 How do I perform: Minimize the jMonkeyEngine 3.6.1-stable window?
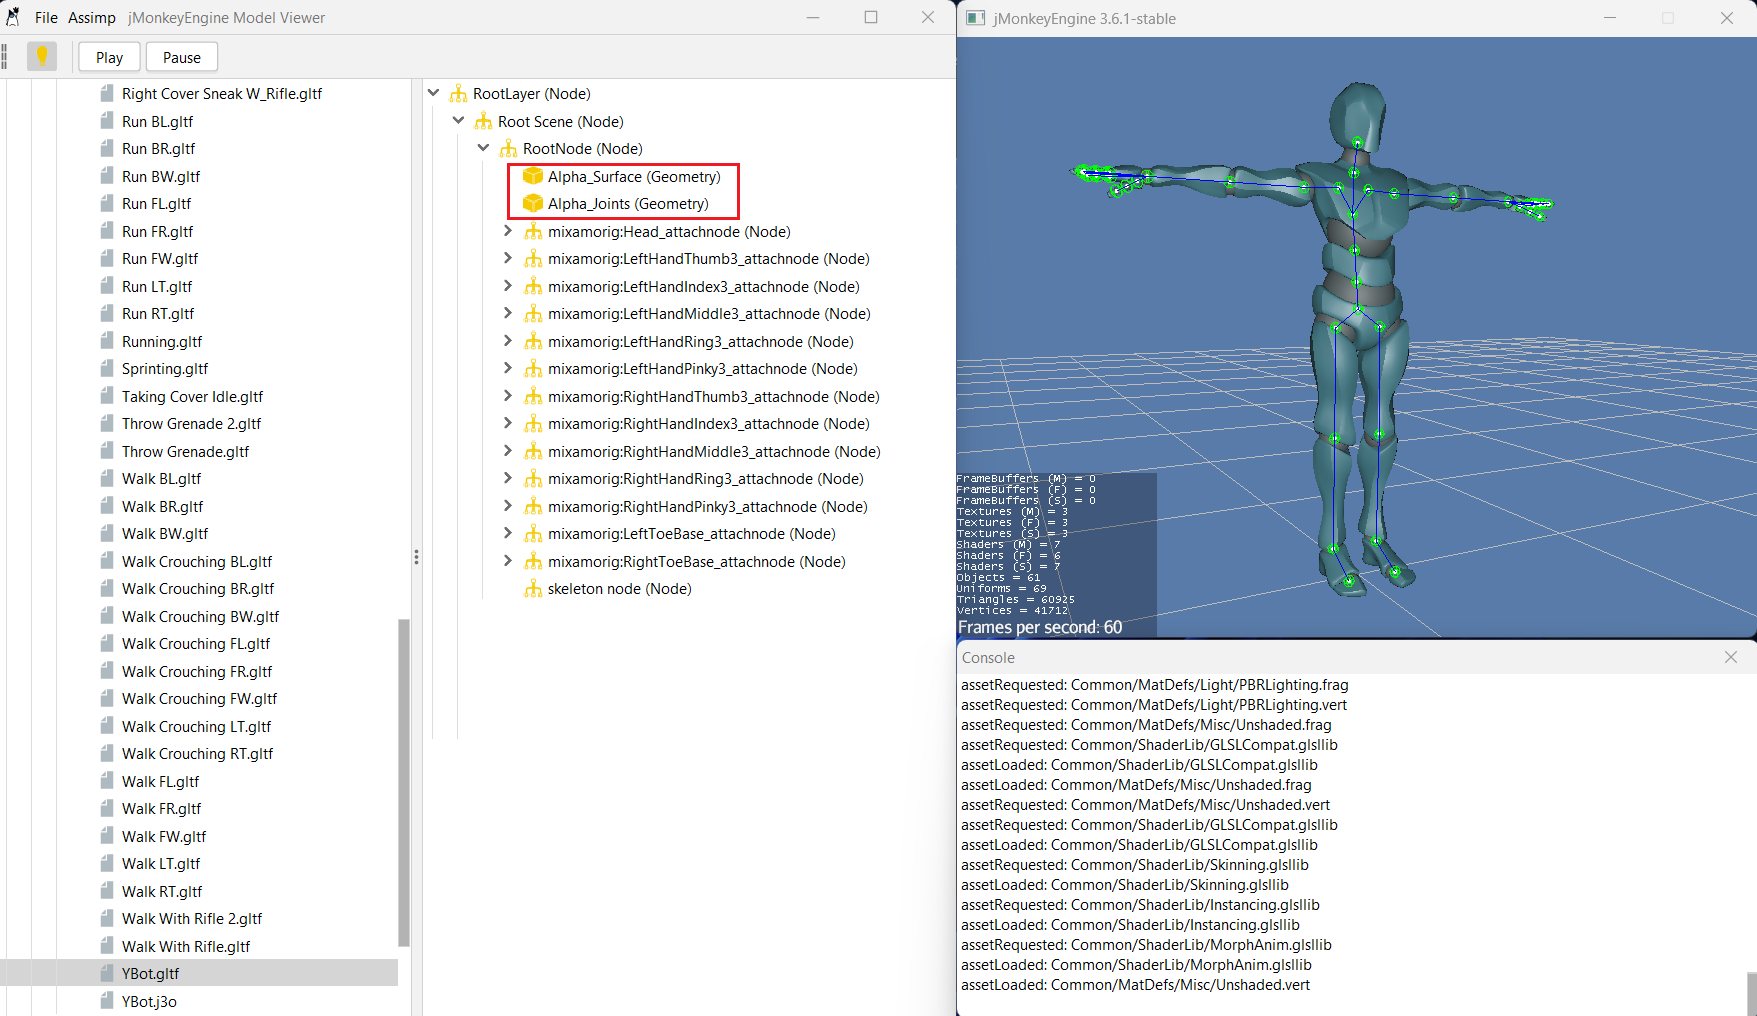point(1610,18)
